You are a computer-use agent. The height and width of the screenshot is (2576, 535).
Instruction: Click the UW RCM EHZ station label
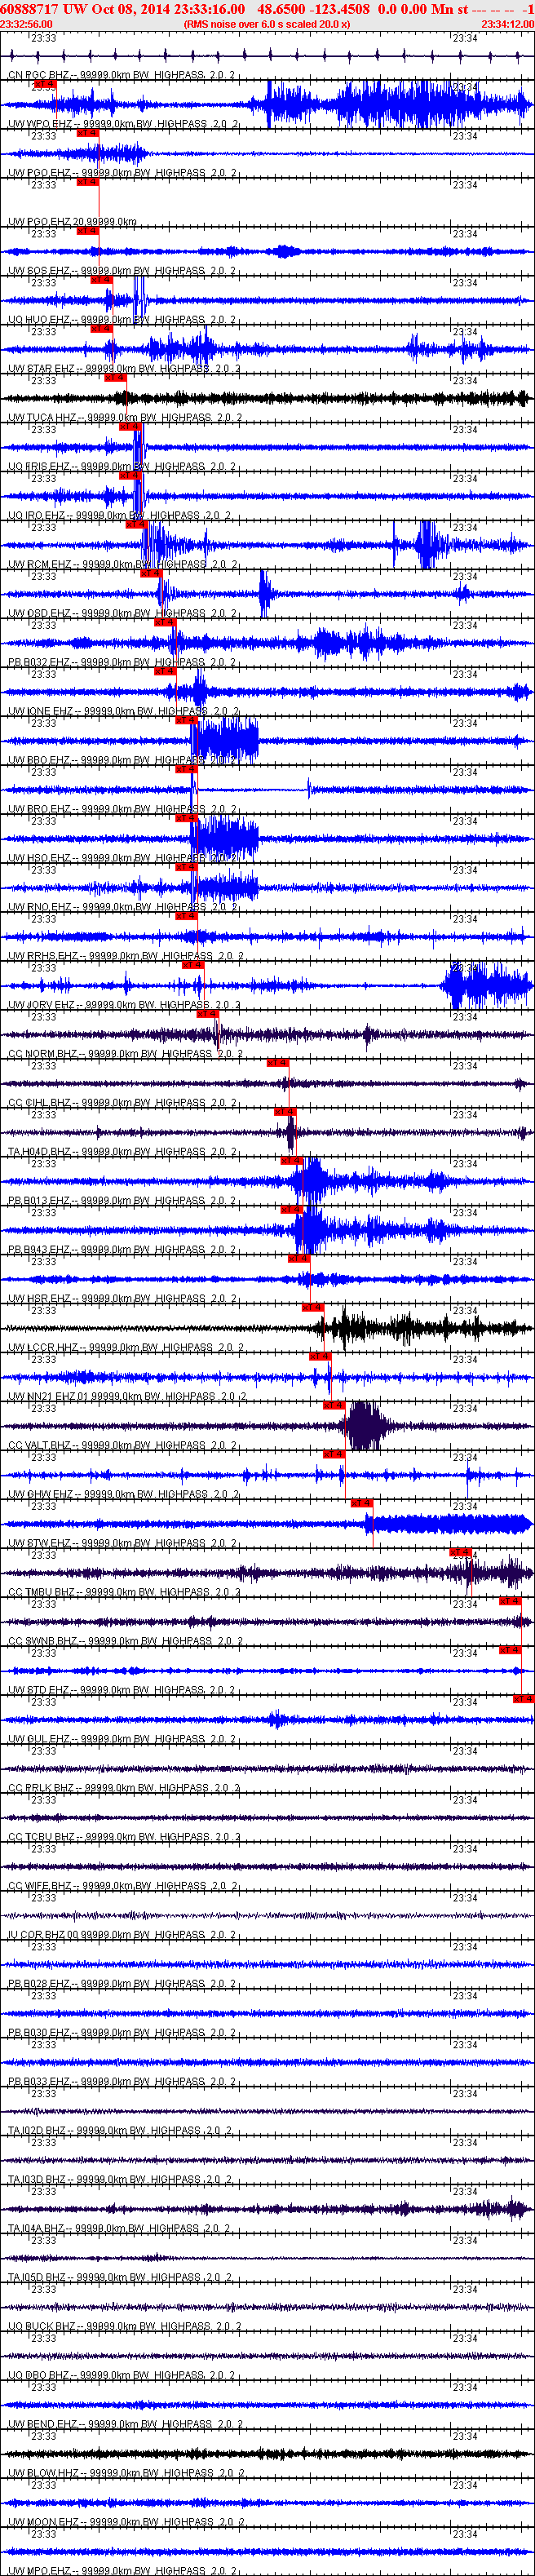122,565
